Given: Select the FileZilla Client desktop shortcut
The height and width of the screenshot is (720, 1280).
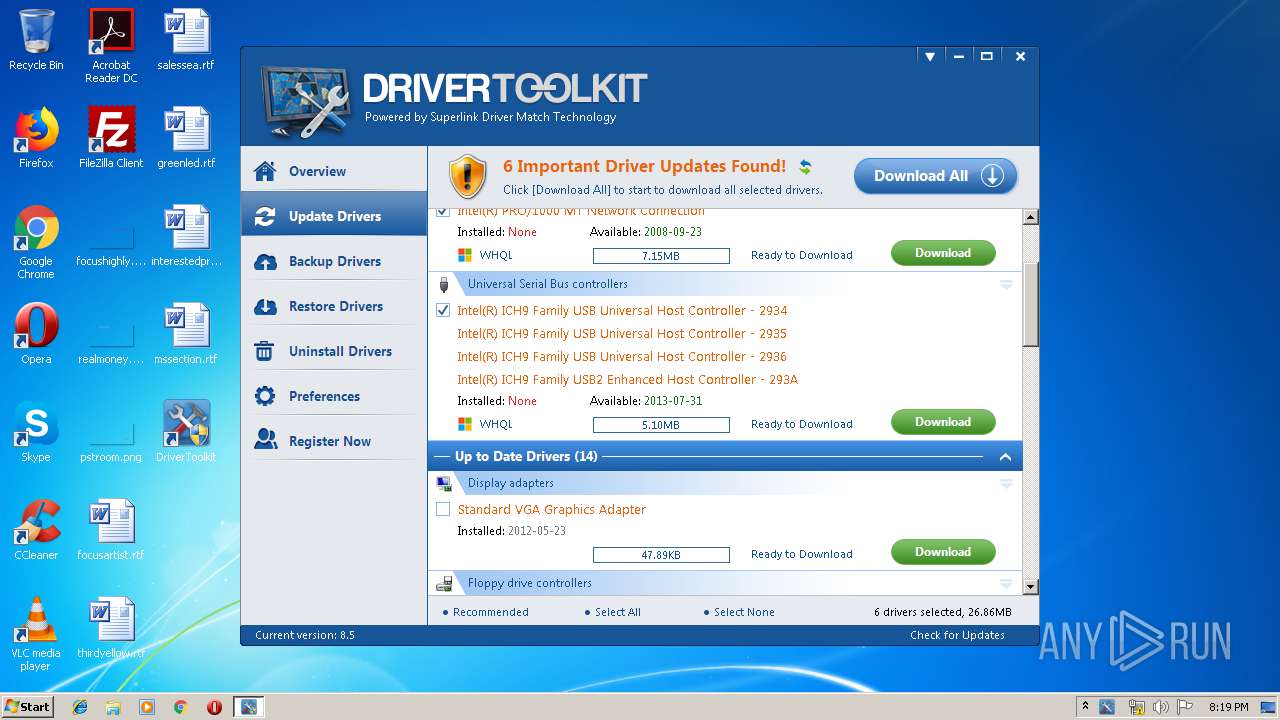Looking at the screenshot, I should point(111,138).
